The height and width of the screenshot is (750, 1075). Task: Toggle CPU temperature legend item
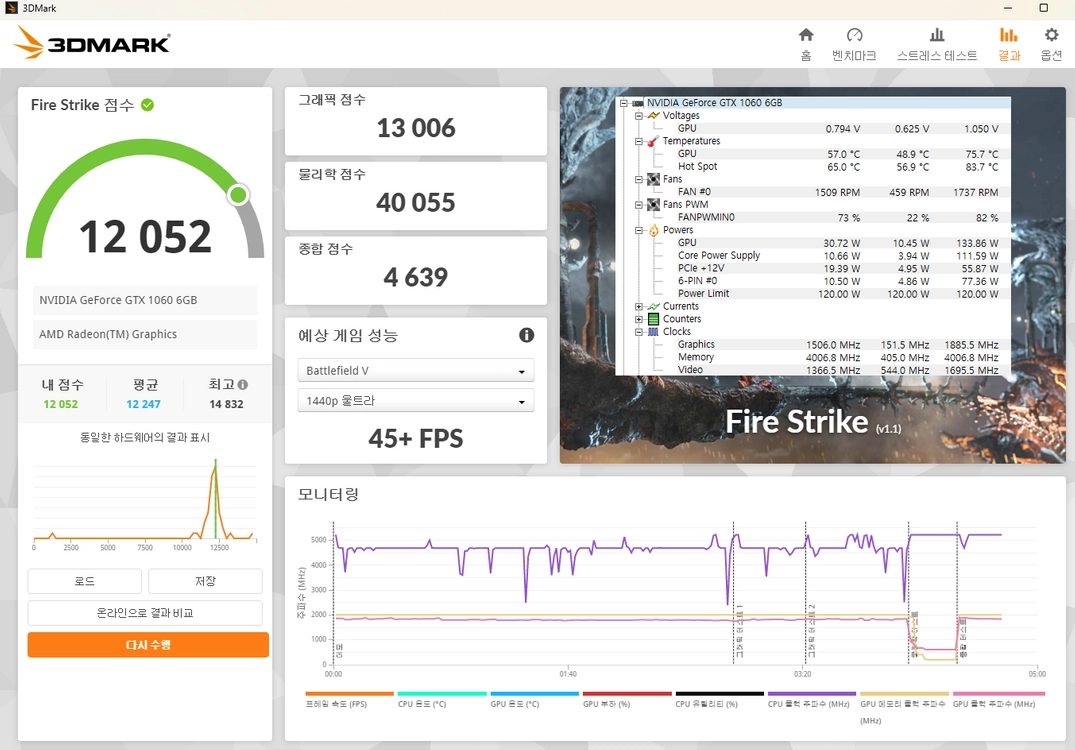(x=442, y=701)
